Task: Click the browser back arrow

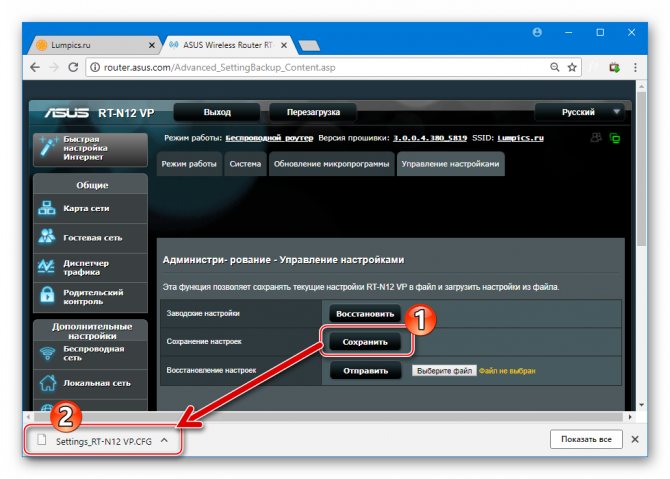Action: (35, 68)
